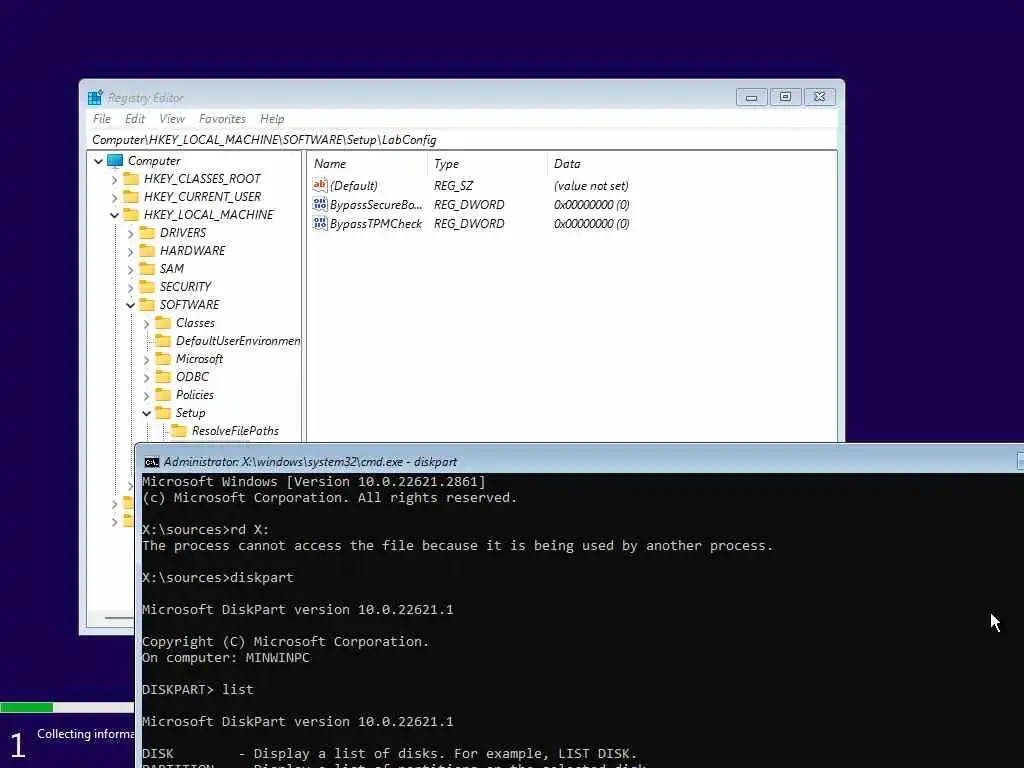Expand the Microsoft key
The height and width of the screenshot is (768, 1024).
click(146, 359)
